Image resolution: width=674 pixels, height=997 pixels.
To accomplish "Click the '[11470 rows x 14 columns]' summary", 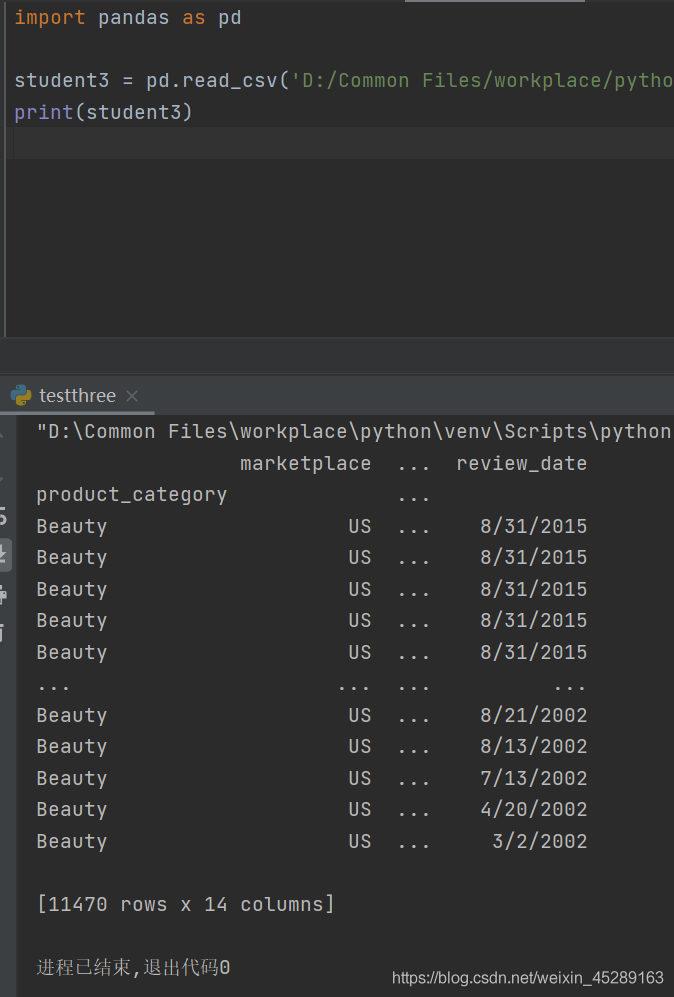I will 185,905.
